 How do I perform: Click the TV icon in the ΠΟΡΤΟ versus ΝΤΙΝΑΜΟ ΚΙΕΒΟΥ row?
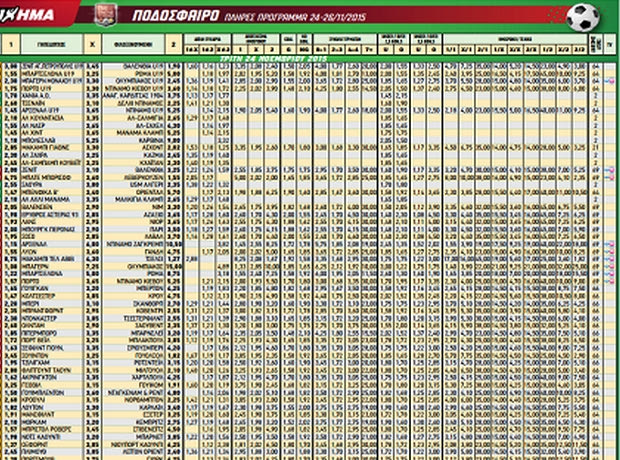609,281
